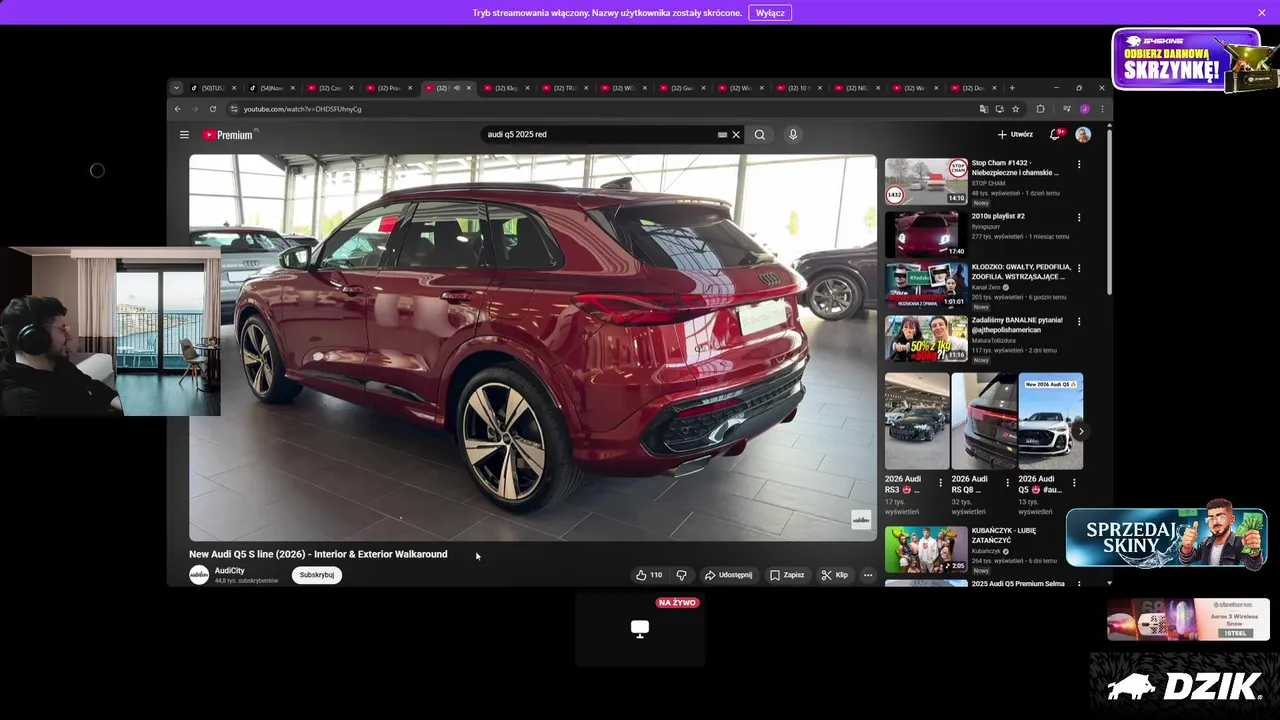Open options for 2026 Audi RS3 short
Screen dimensions: 1280x720
(x=941, y=482)
